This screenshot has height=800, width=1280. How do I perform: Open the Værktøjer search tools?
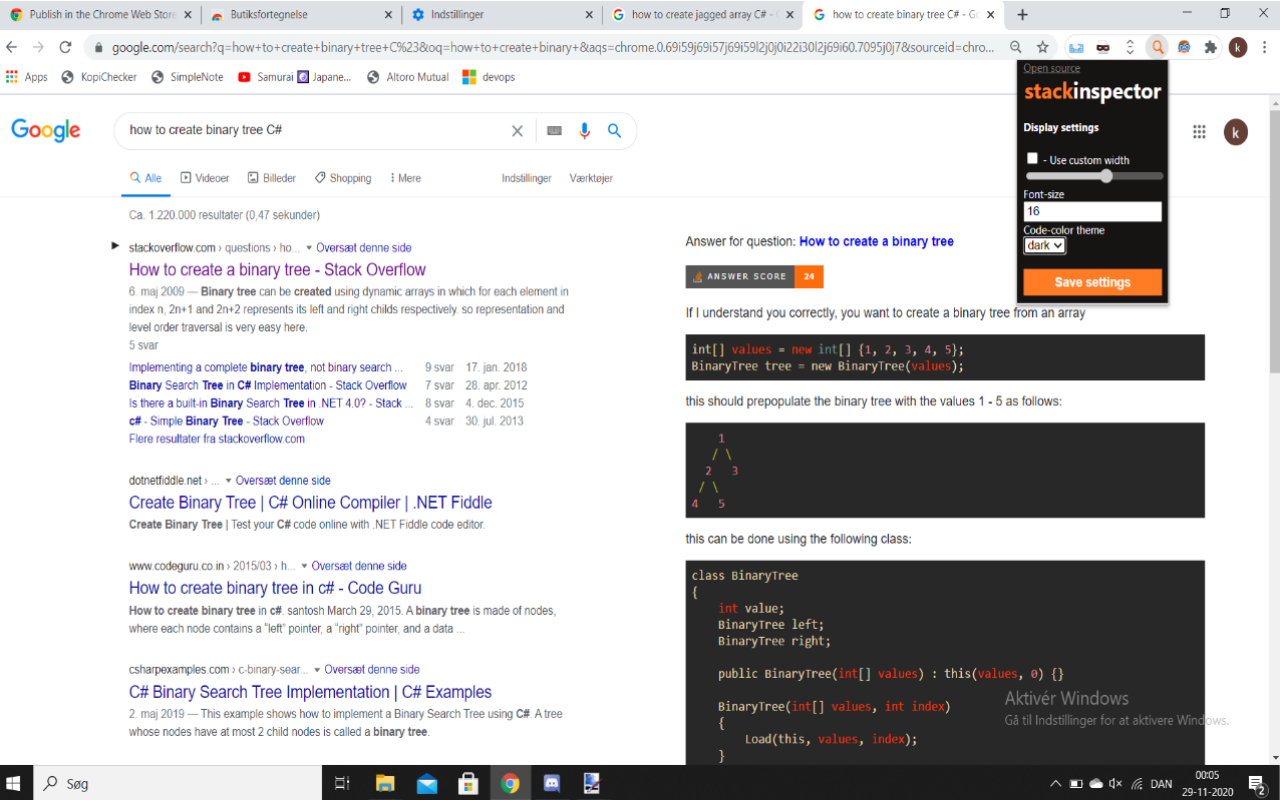tap(591, 178)
